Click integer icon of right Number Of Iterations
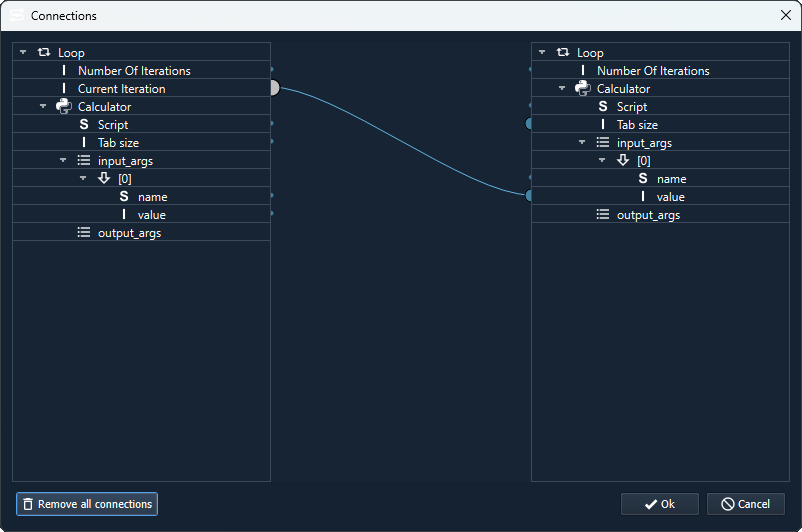Image resolution: width=802 pixels, height=532 pixels. pyautogui.click(x=583, y=70)
